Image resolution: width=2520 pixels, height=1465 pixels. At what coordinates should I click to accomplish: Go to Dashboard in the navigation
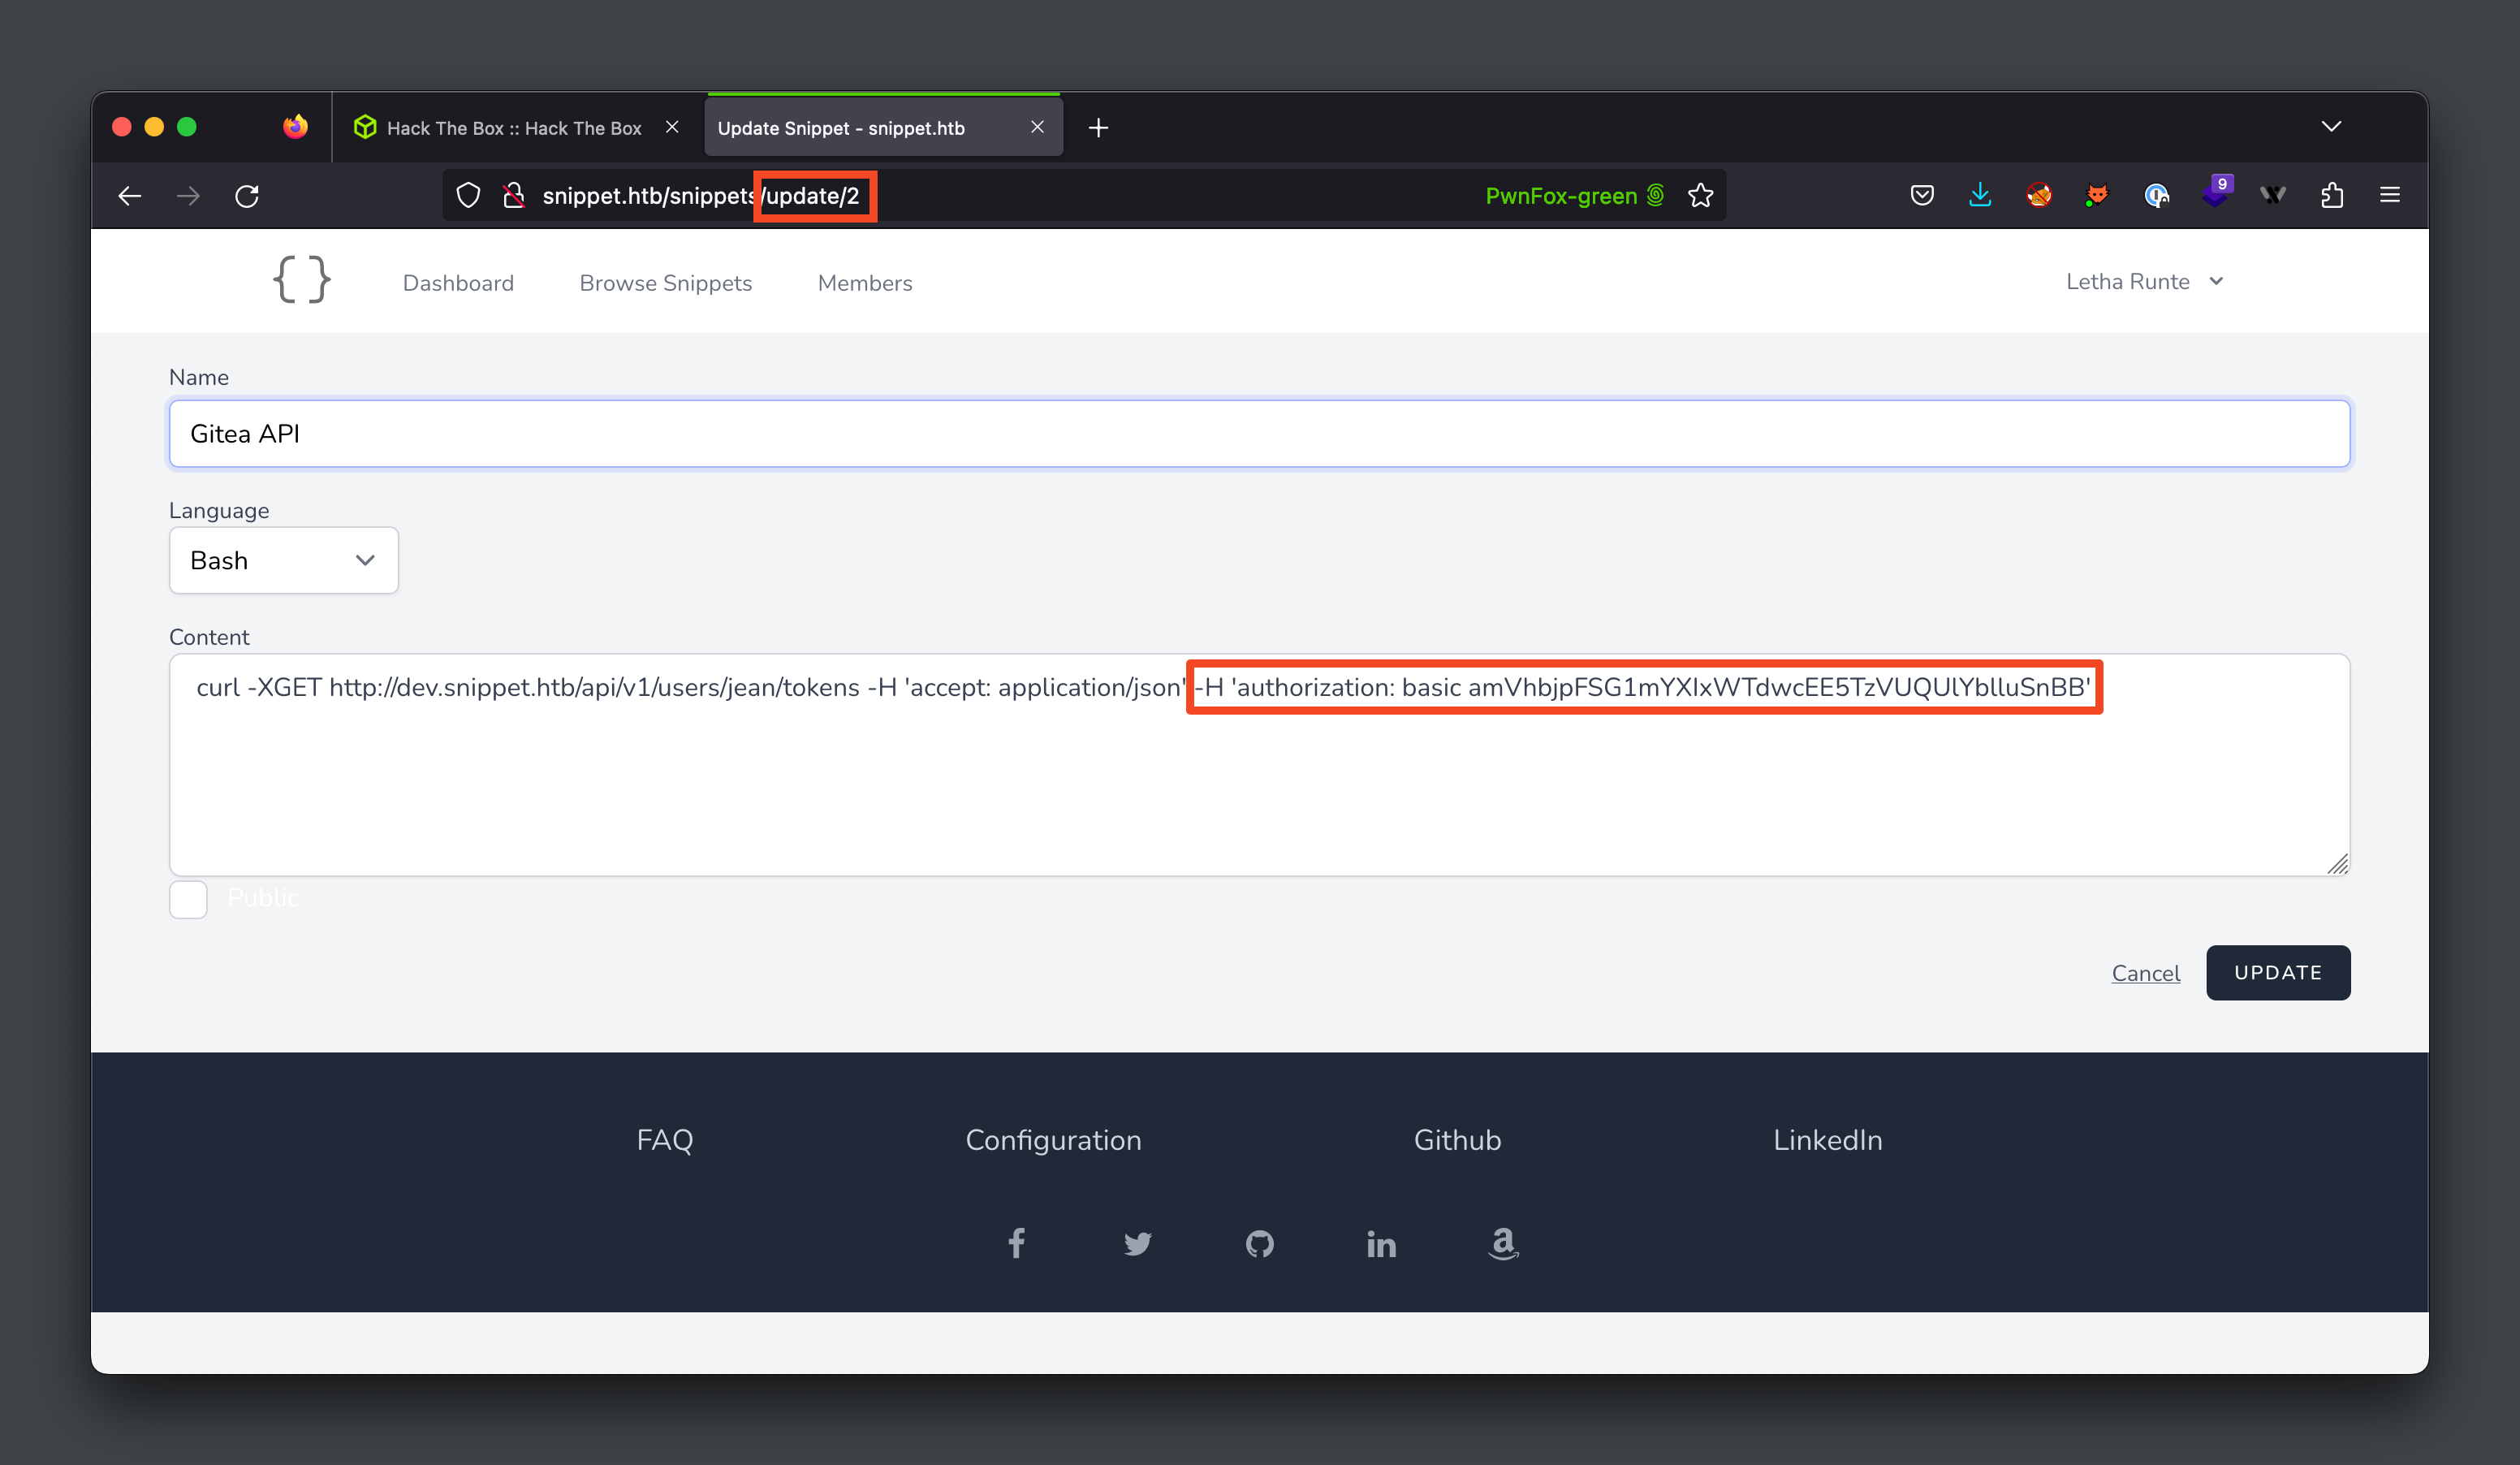point(458,283)
